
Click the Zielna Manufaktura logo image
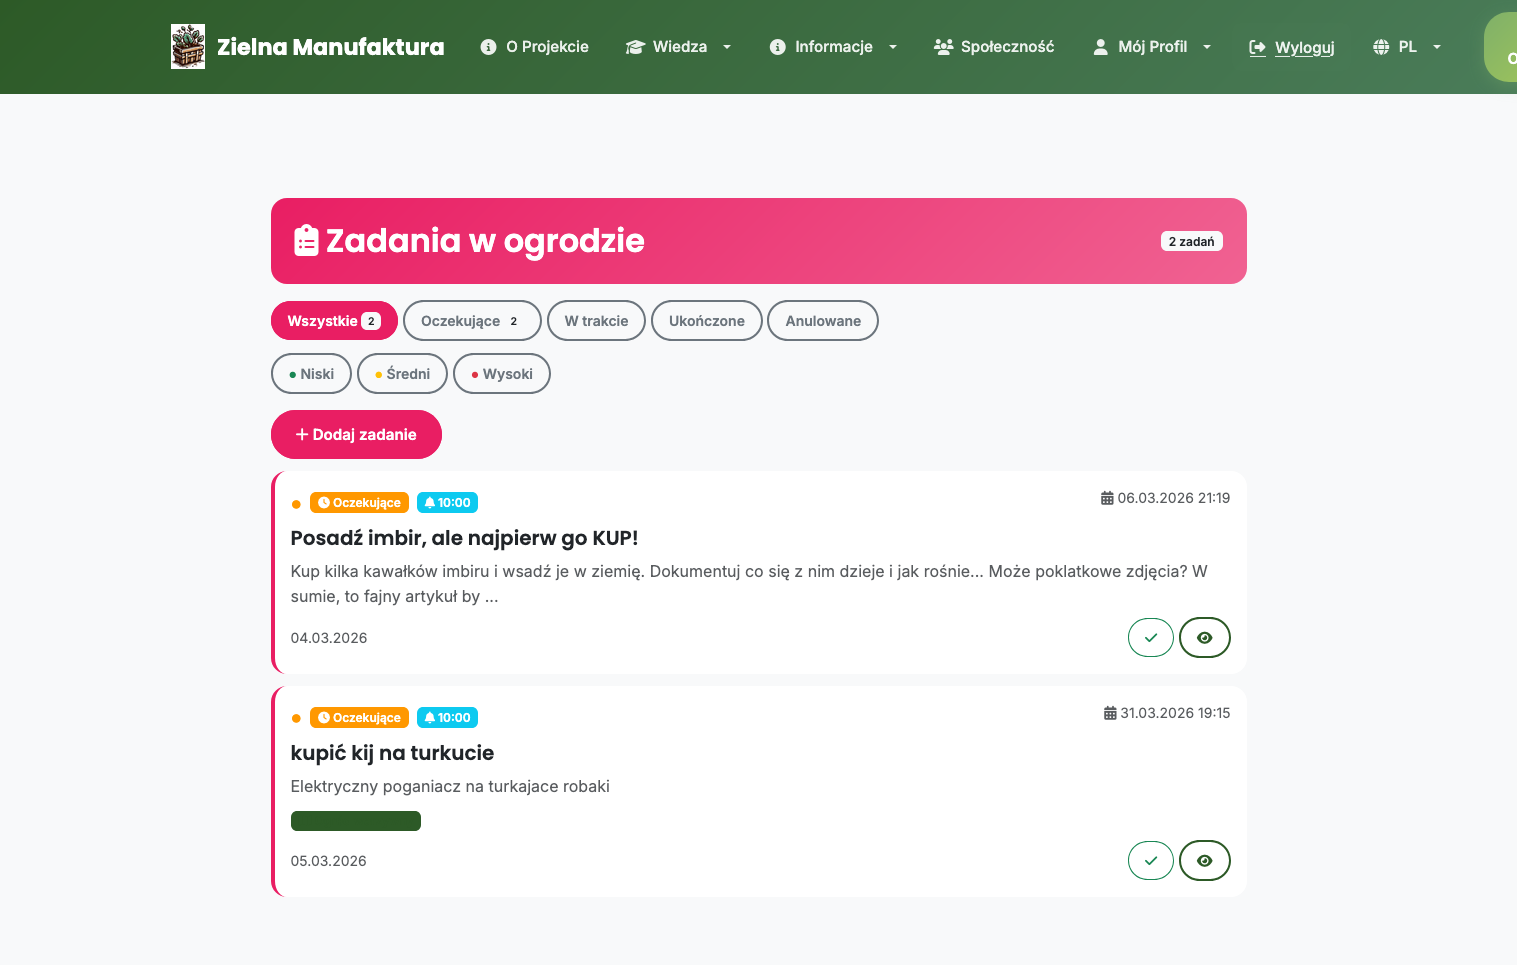(188, 47)
